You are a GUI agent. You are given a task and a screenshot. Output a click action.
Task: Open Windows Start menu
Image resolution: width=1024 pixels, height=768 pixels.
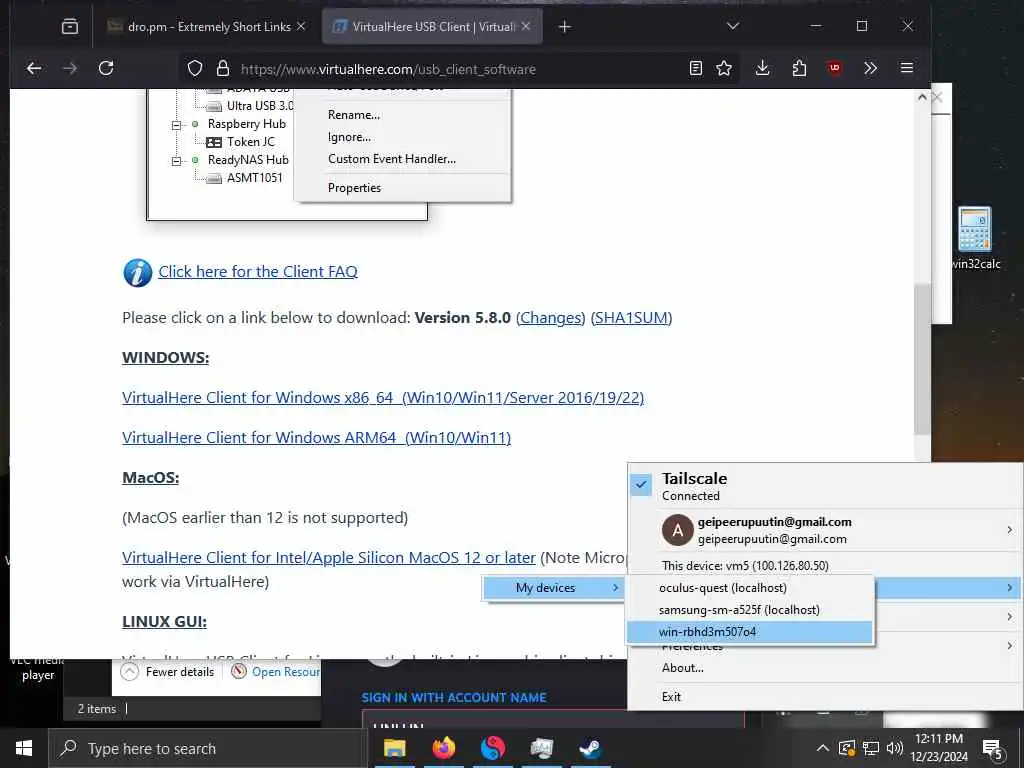tap(24, 748)
